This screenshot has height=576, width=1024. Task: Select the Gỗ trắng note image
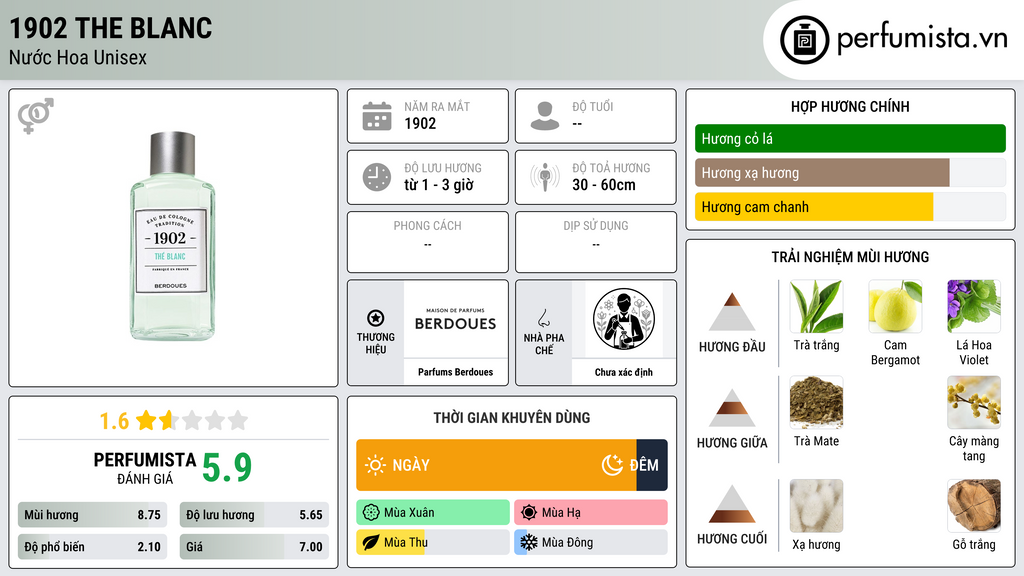pyautogui.click(x=974, y=506)
